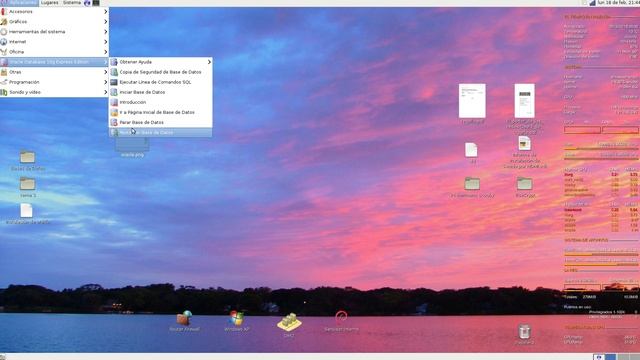The height and width of the screenshot is (360, 640).
Task: Expand arrow beside Obtener Ayuda
Action: [x=209, y=62]
